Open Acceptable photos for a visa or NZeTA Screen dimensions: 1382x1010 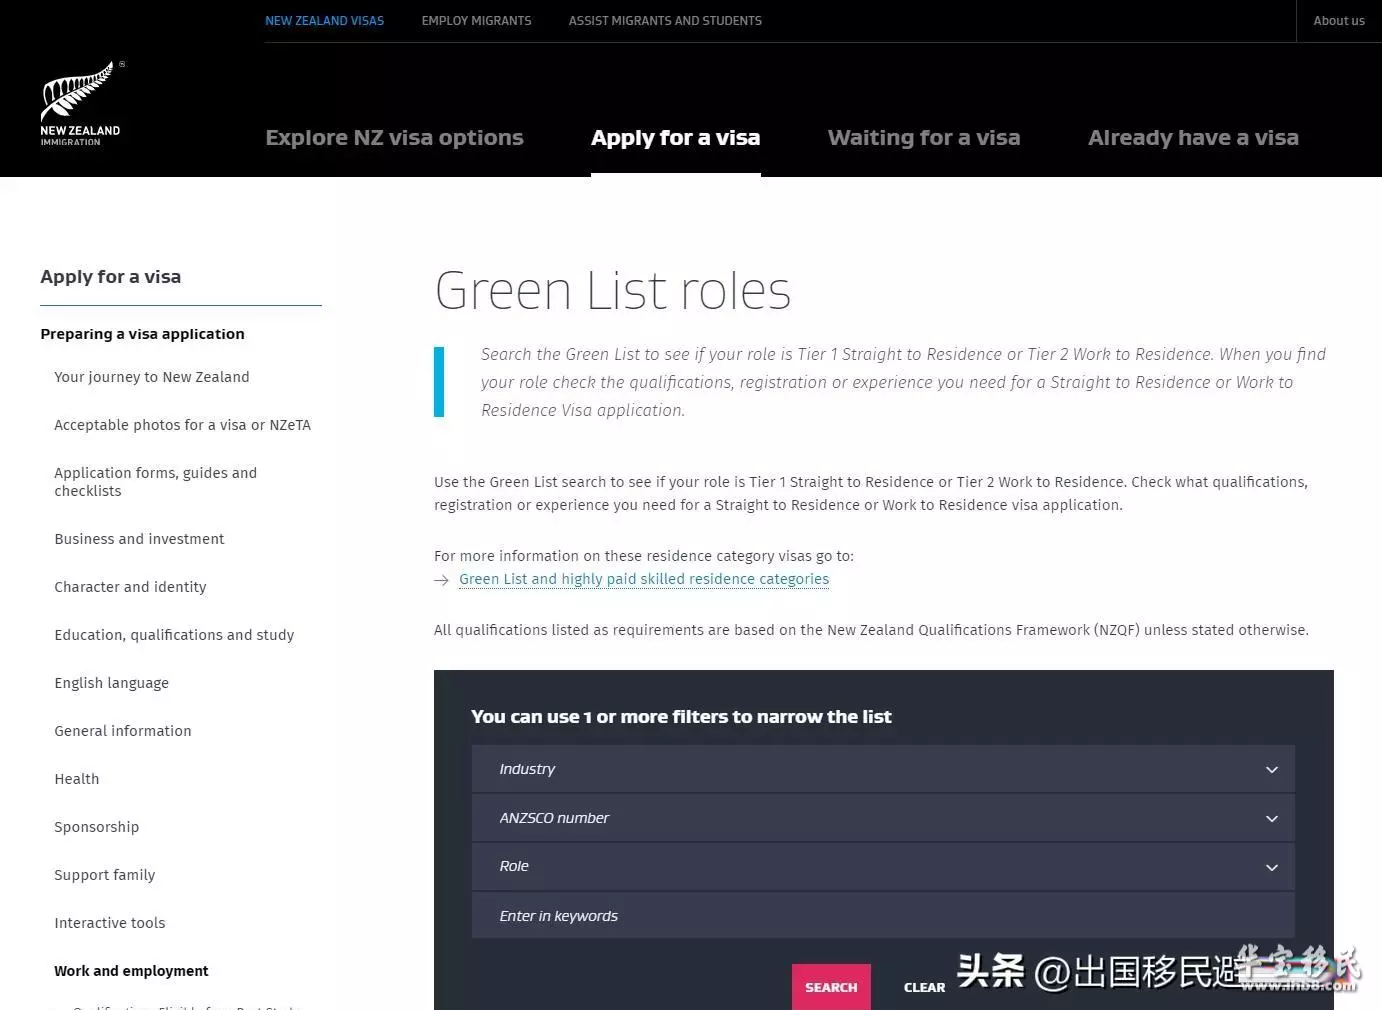[x=183, y=425]
